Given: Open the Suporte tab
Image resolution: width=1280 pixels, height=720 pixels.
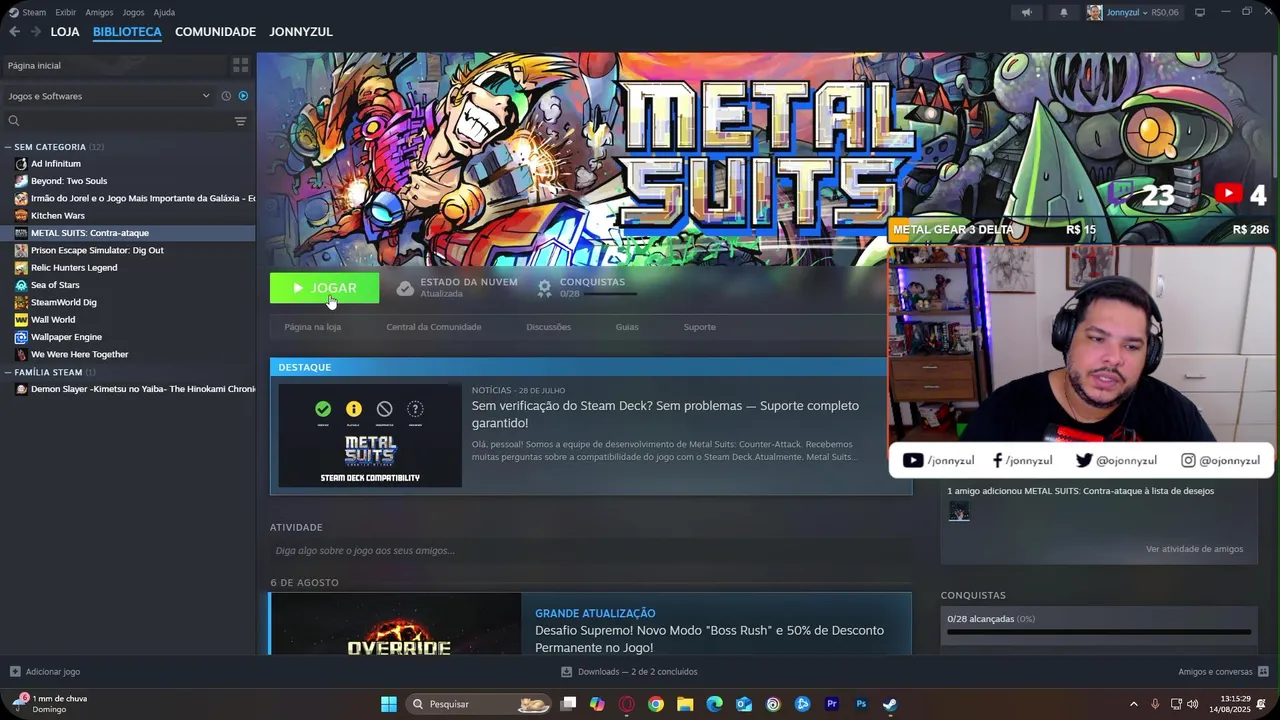Looking at the screenshot, I should click(699, 327).
